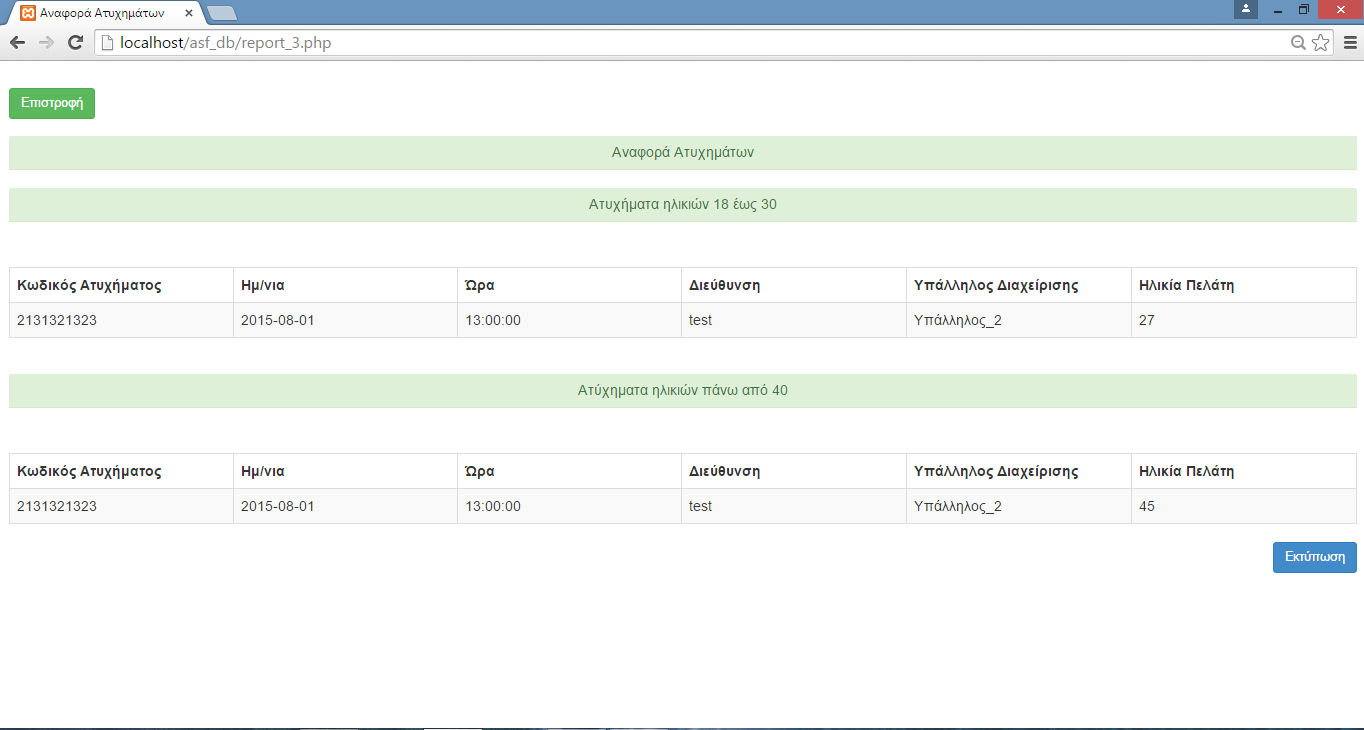Open the Chrome hamburger menu

click(x=1350, y=43)
